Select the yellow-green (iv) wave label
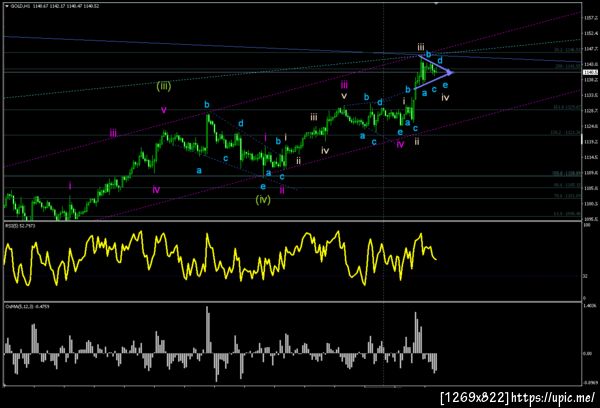 263,199
